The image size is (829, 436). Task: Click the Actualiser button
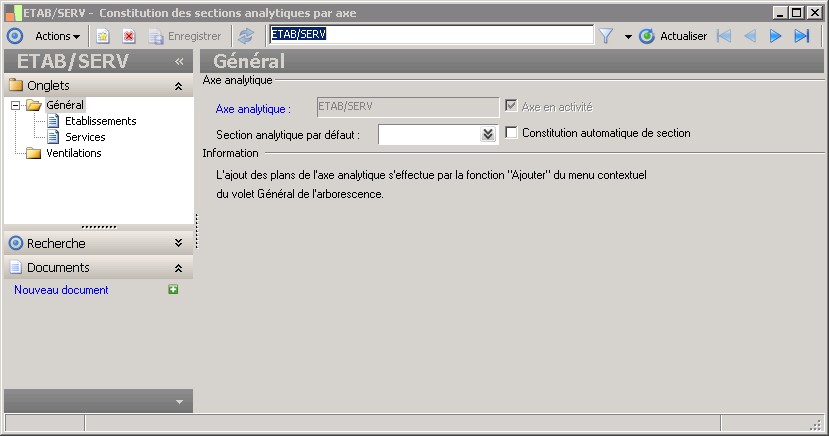(x=673, y=36)
